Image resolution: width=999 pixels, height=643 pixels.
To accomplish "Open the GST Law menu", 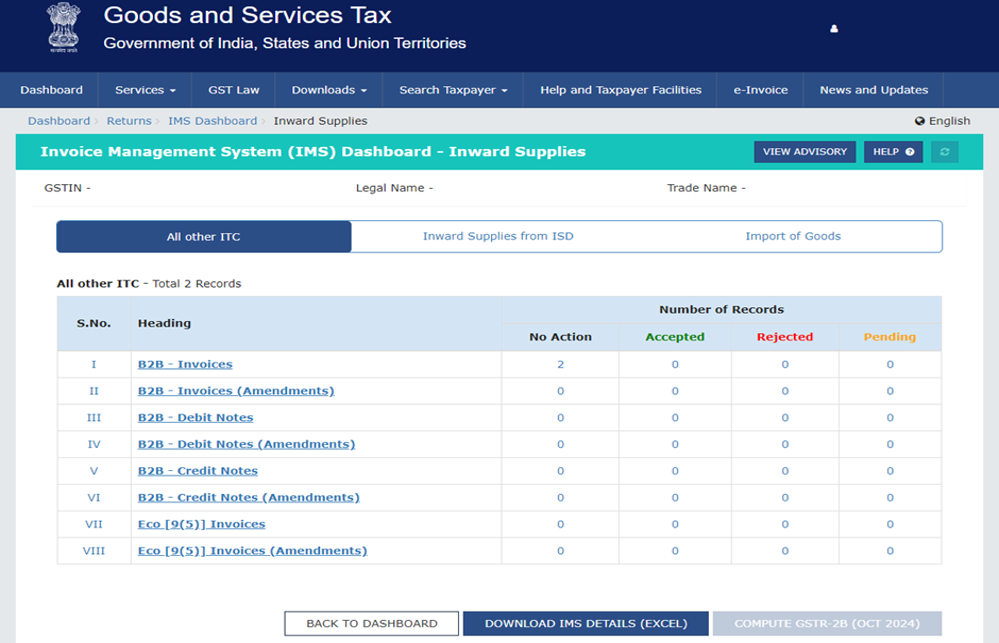I will pos(234,90).
